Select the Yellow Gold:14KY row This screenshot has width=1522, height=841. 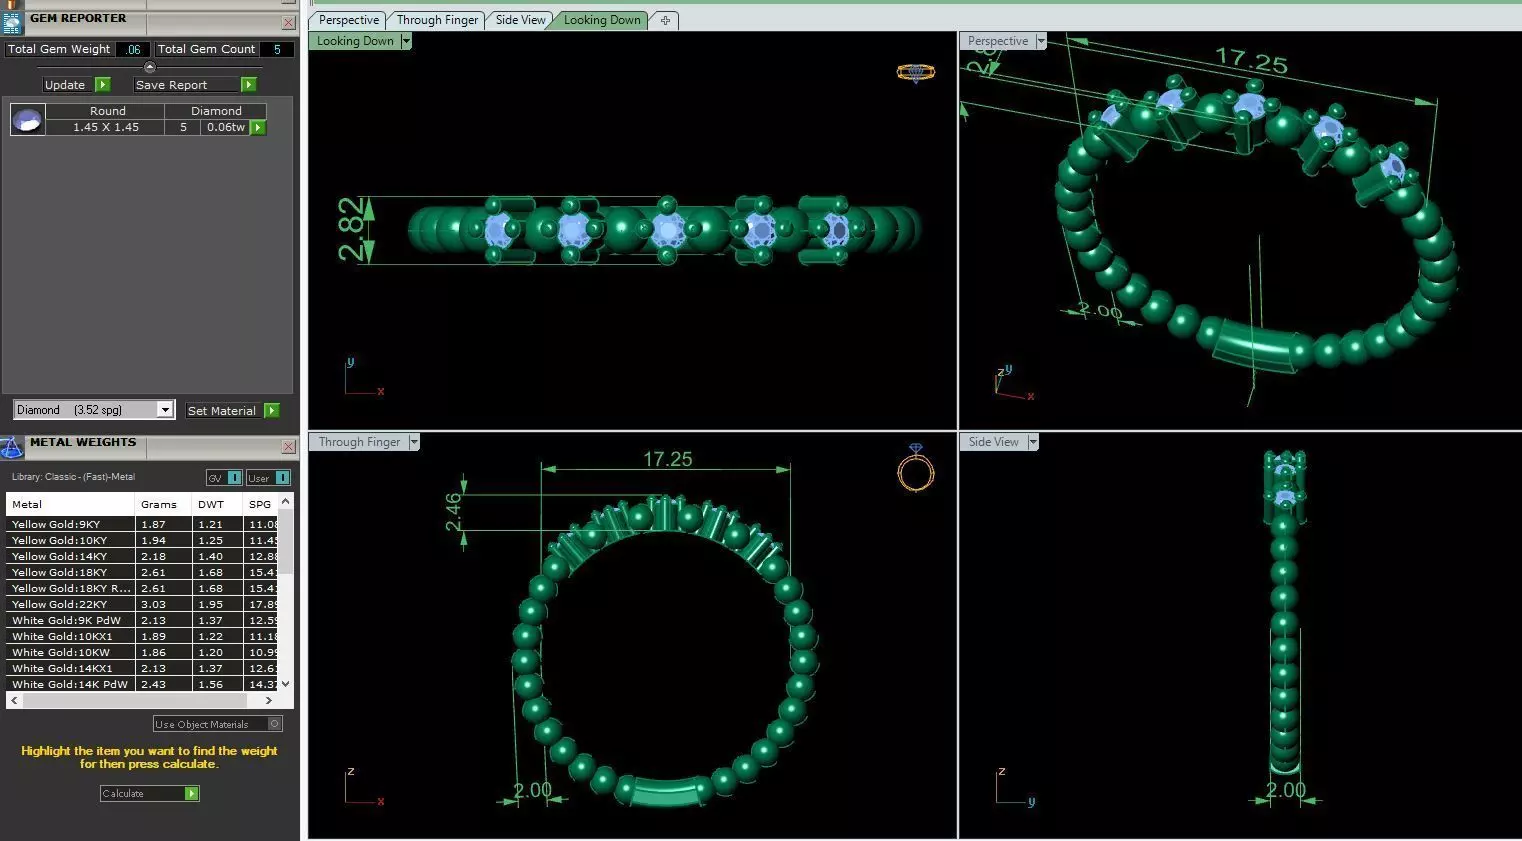(143, 556)
